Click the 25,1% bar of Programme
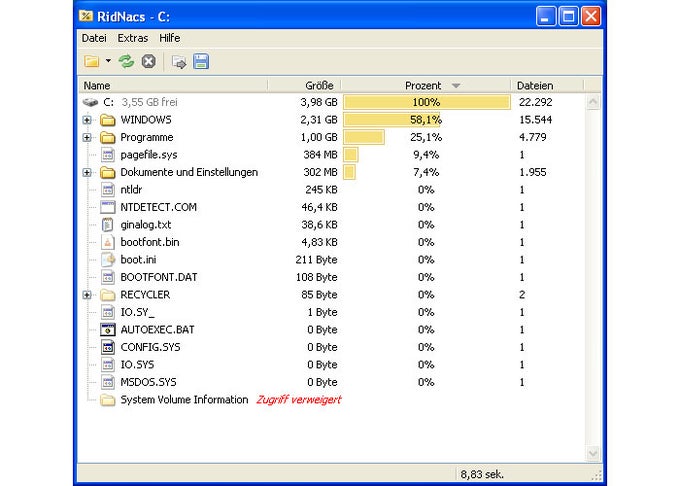 pyautogui.click(x=364, y=137)
